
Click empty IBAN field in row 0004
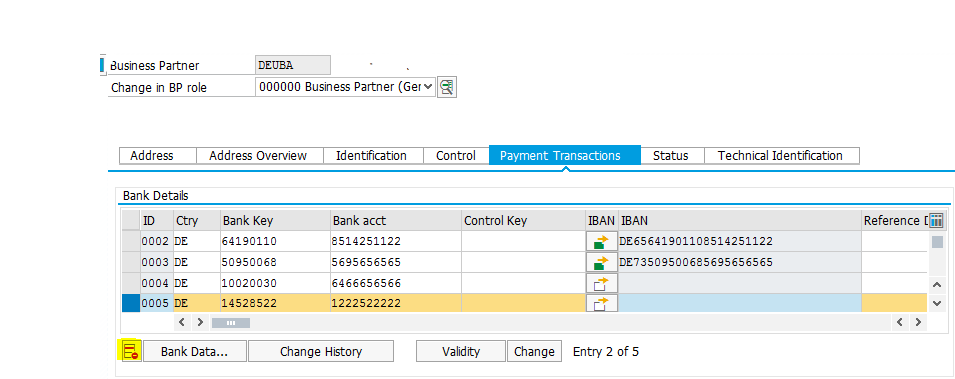pyautogui.click(x=739, y=283)
